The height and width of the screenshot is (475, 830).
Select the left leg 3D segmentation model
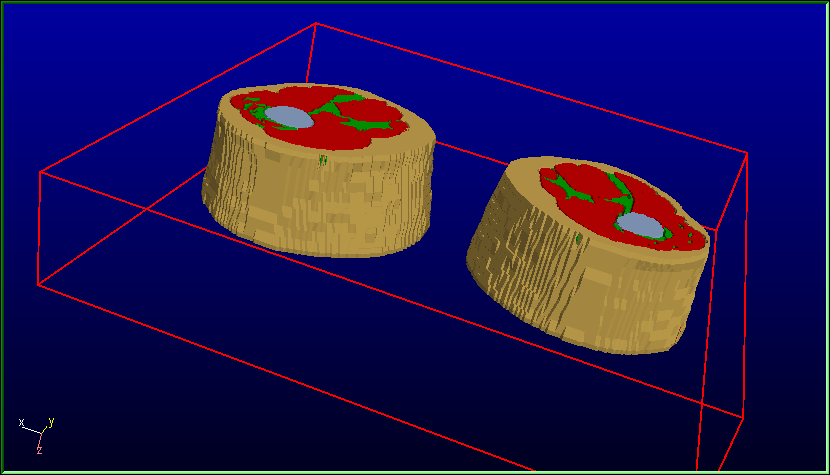[x=319, y=170]
